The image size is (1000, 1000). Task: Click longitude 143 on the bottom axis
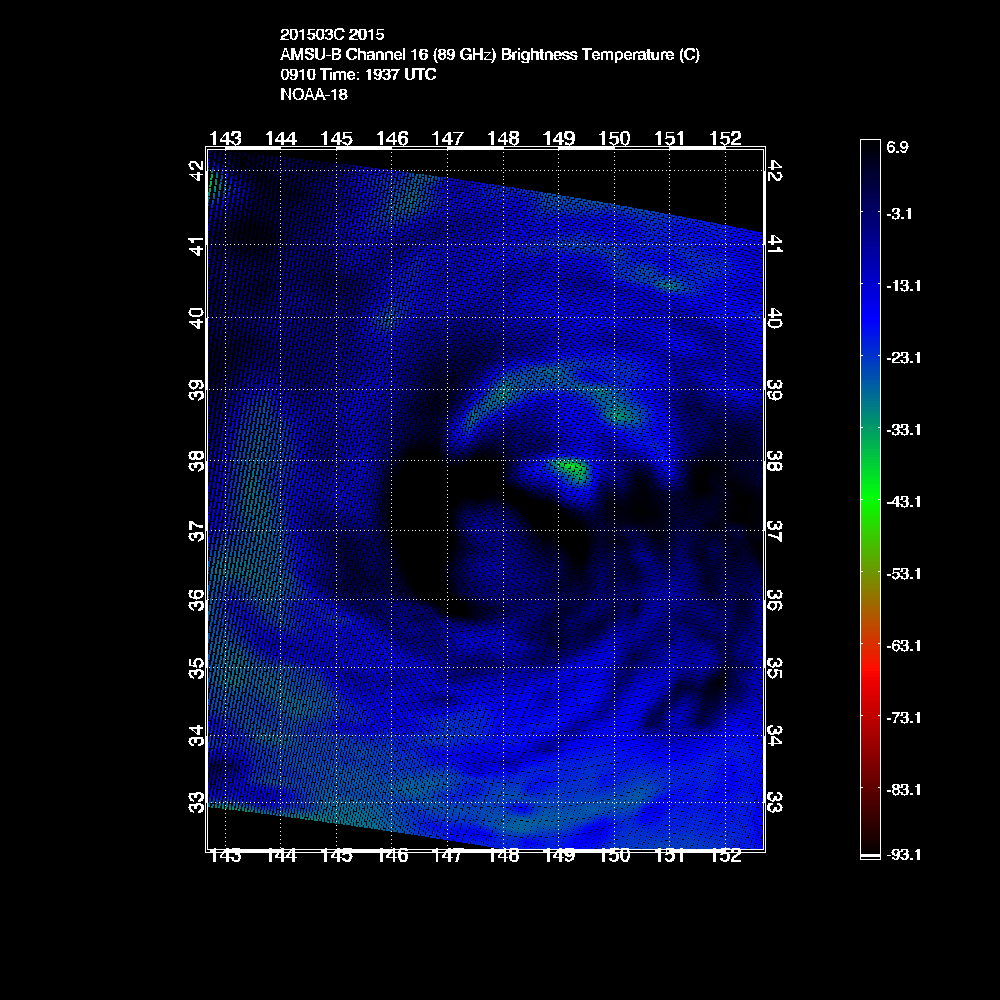[x=226, y=856]
